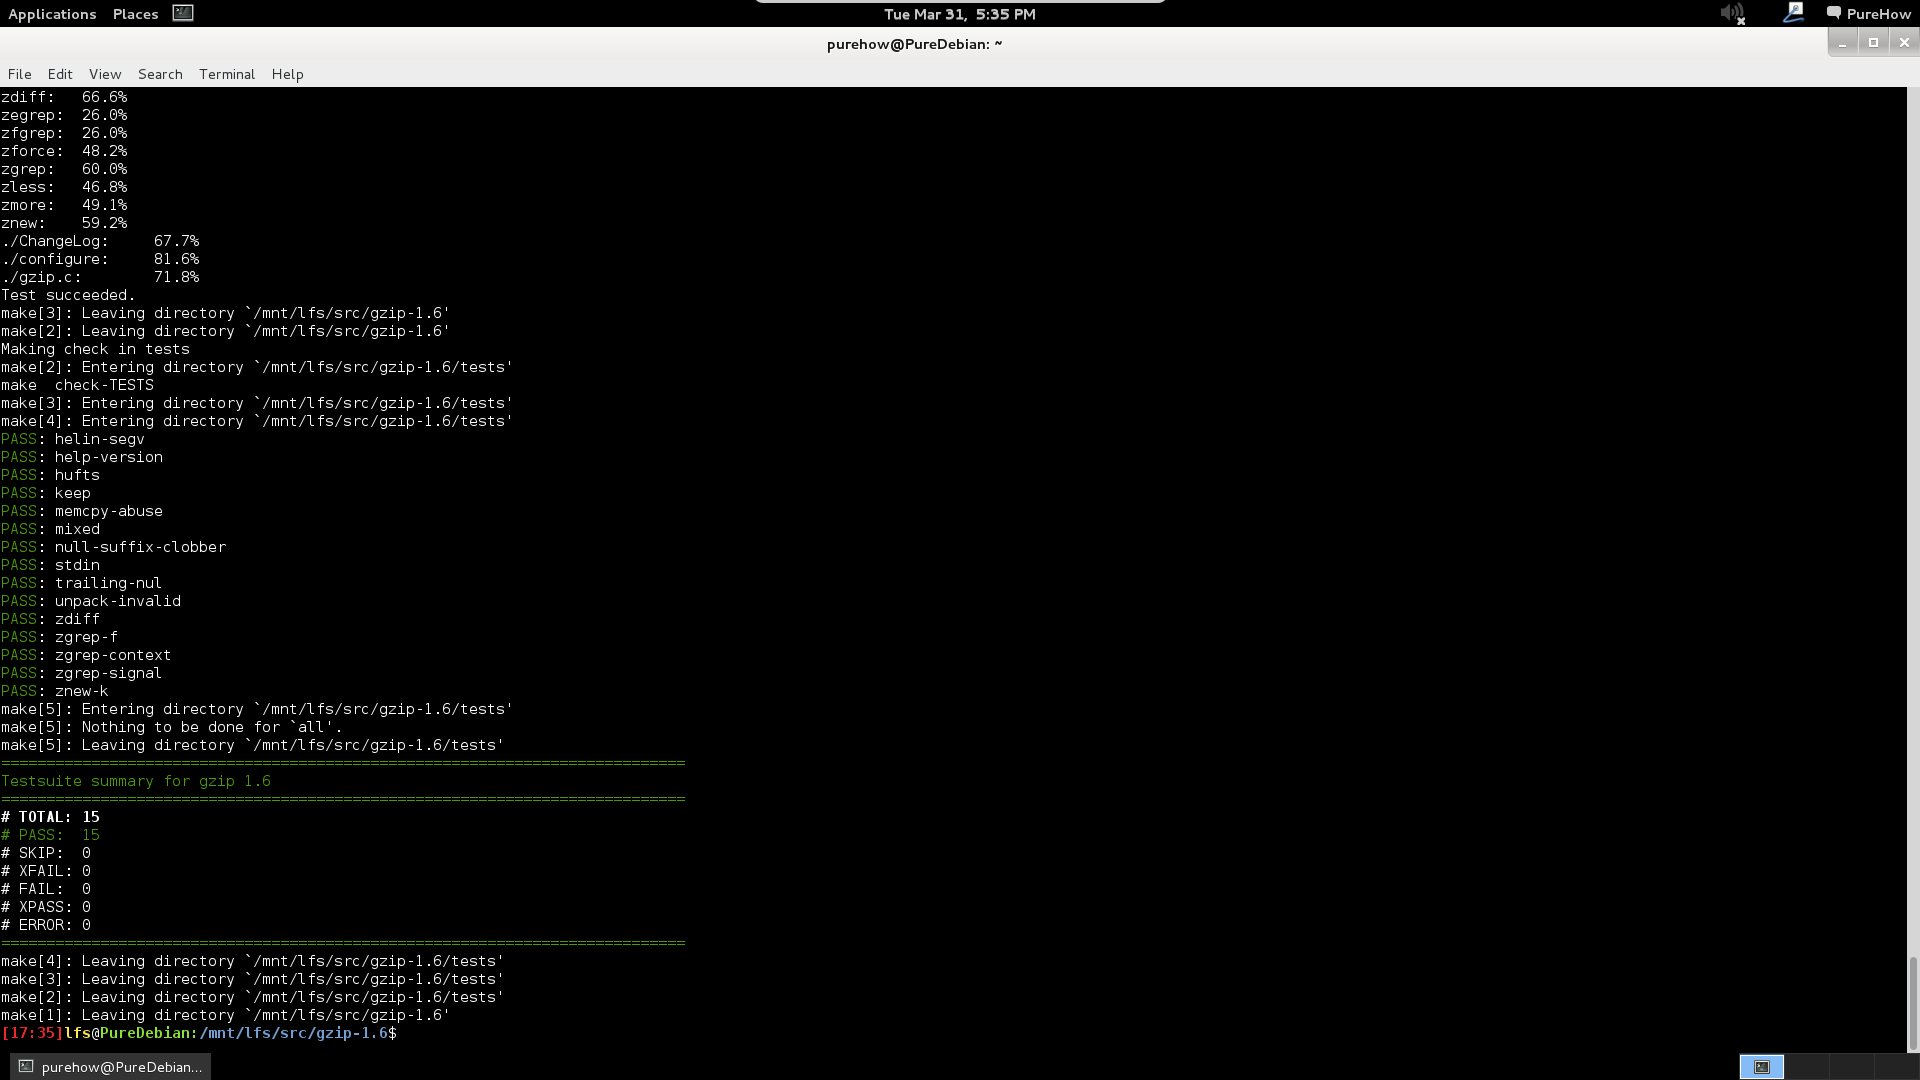The image size is (1920, 1080).
Task: Open the wired network connection icon
Action: tap(1792, 13)
